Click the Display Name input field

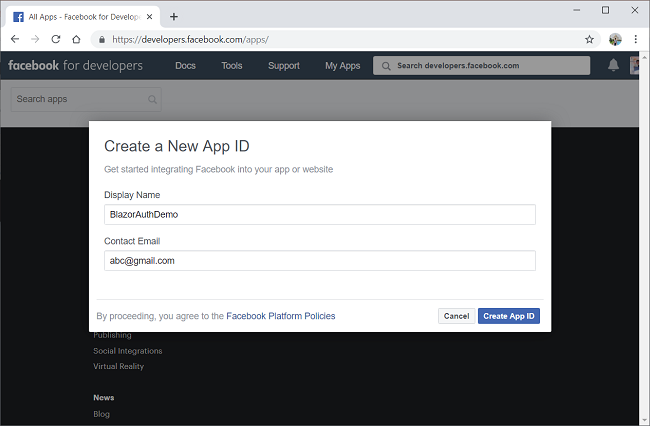320,214
